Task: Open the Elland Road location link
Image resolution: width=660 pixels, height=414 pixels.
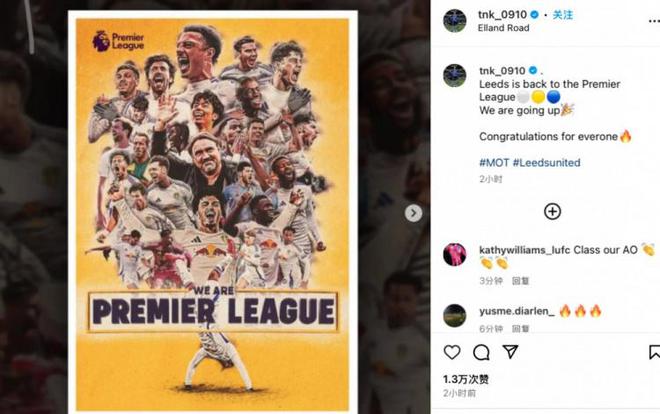Action: pos(503,28)
